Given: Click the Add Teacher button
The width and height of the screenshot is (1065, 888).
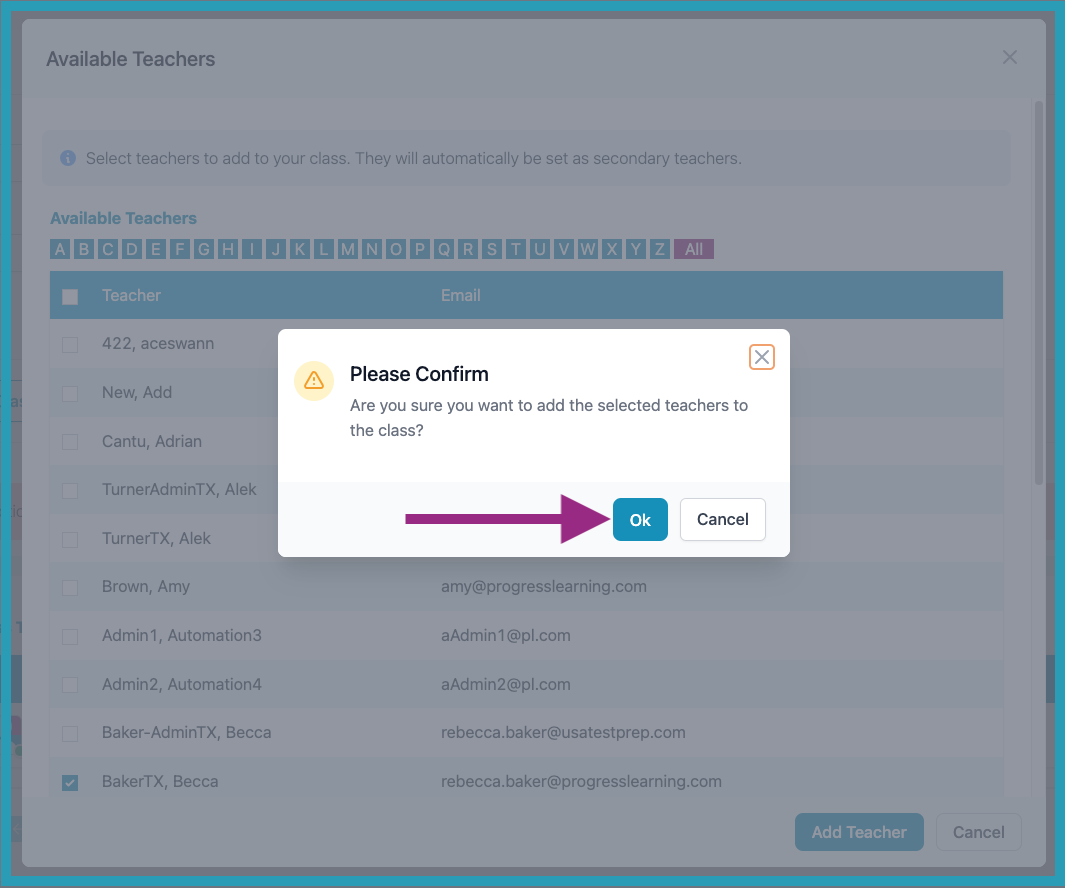Looking at the screenshot, I should [x=859, y=832].
